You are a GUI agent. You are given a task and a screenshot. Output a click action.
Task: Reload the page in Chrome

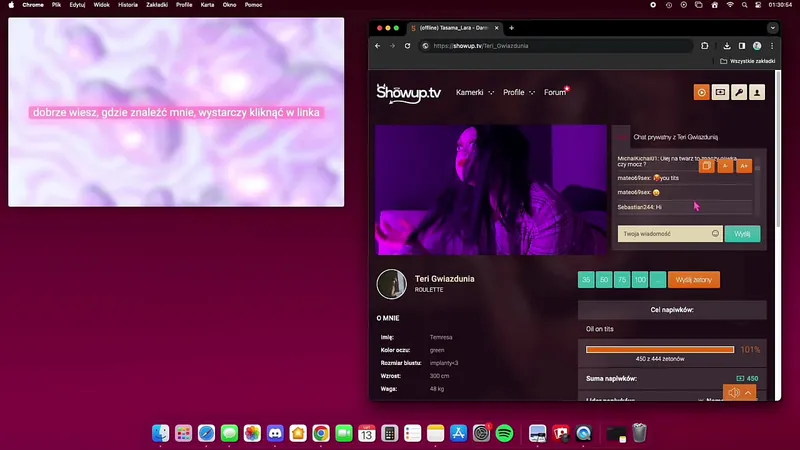coord(407,46)
